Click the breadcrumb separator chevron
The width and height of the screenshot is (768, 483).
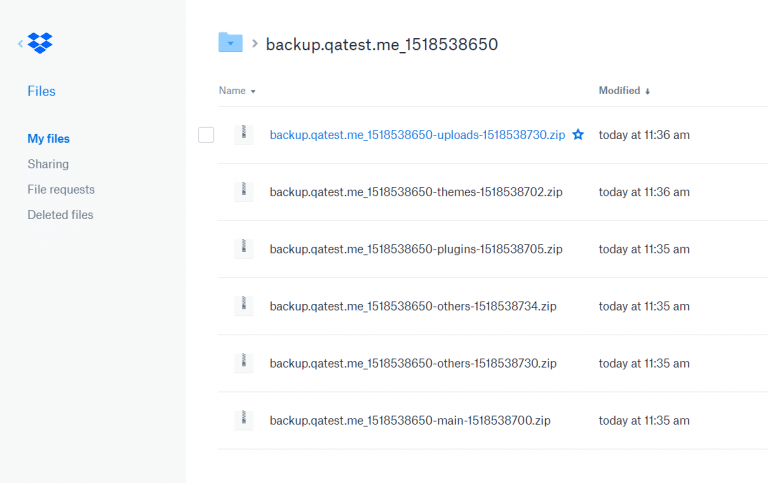click(255, 44)
